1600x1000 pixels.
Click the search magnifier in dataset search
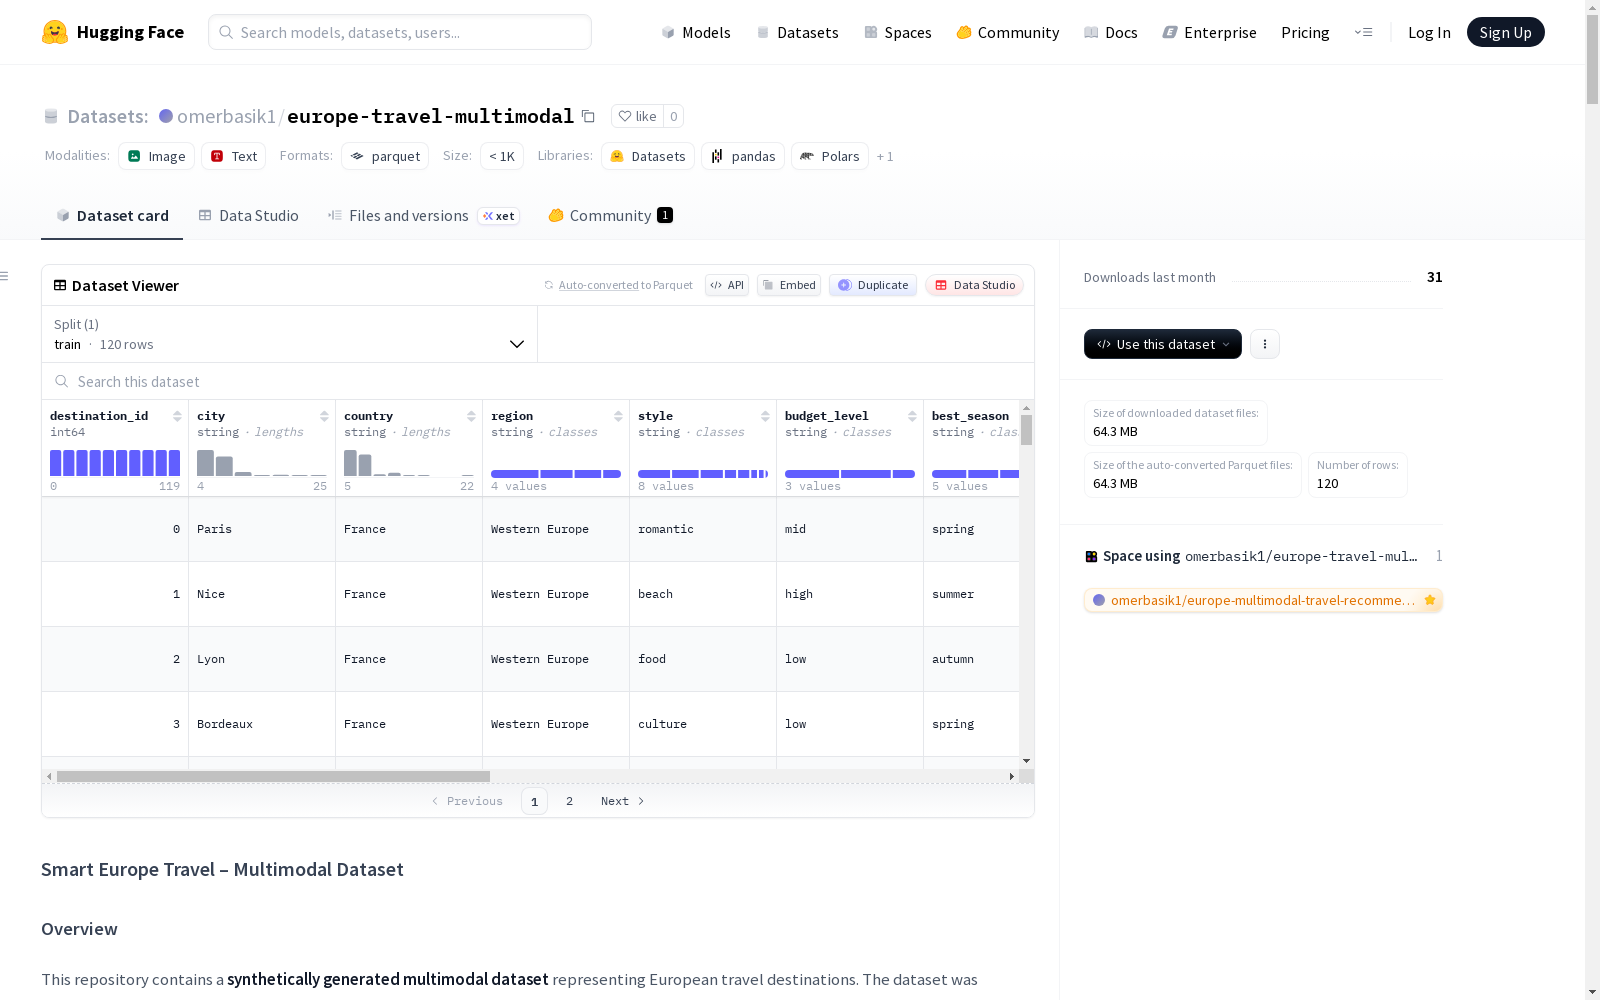click(62, 381)
